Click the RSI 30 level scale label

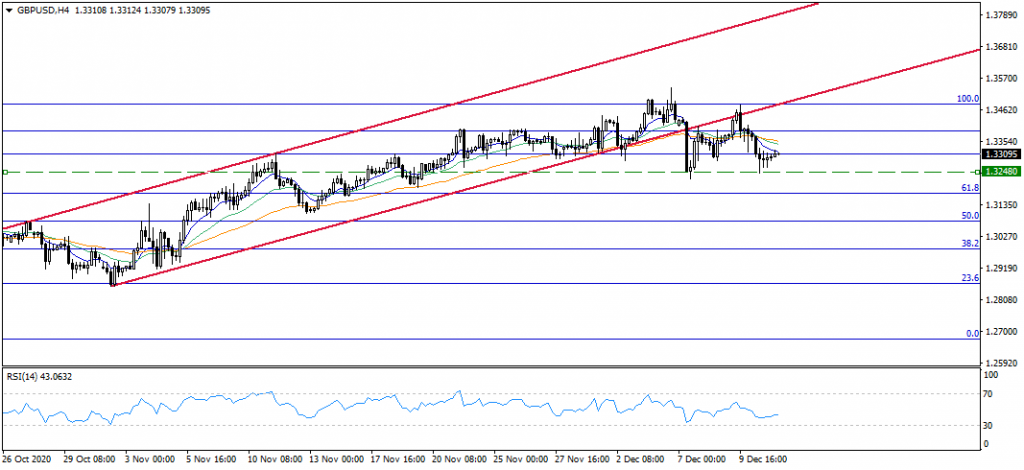click(990, 425)
